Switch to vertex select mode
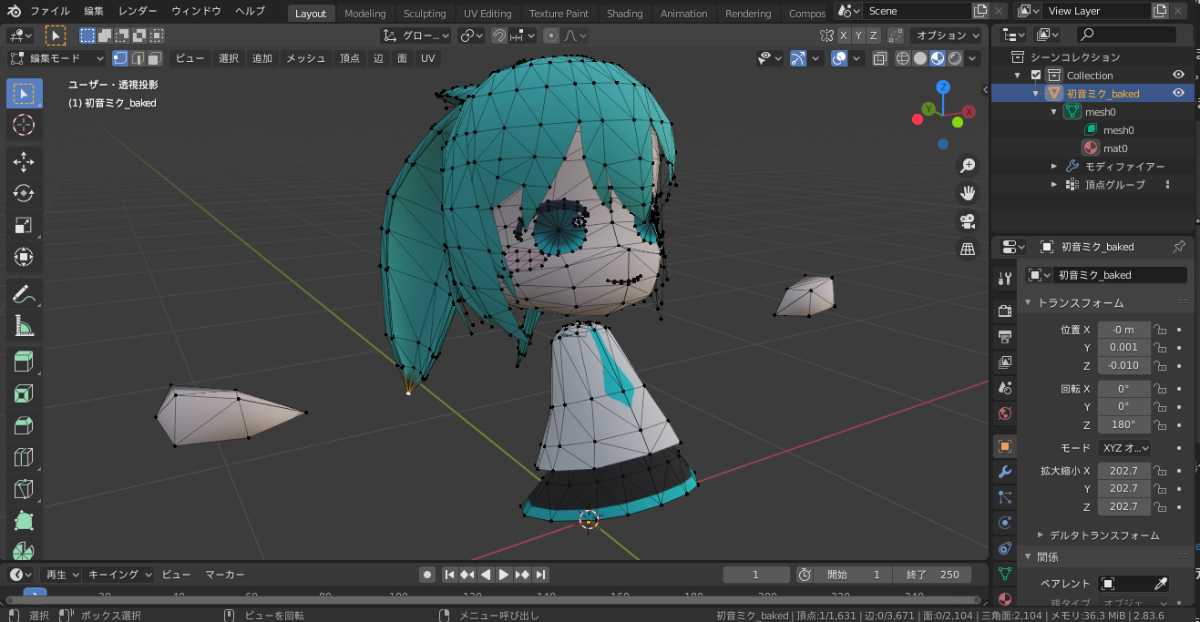 click(120, 58)
